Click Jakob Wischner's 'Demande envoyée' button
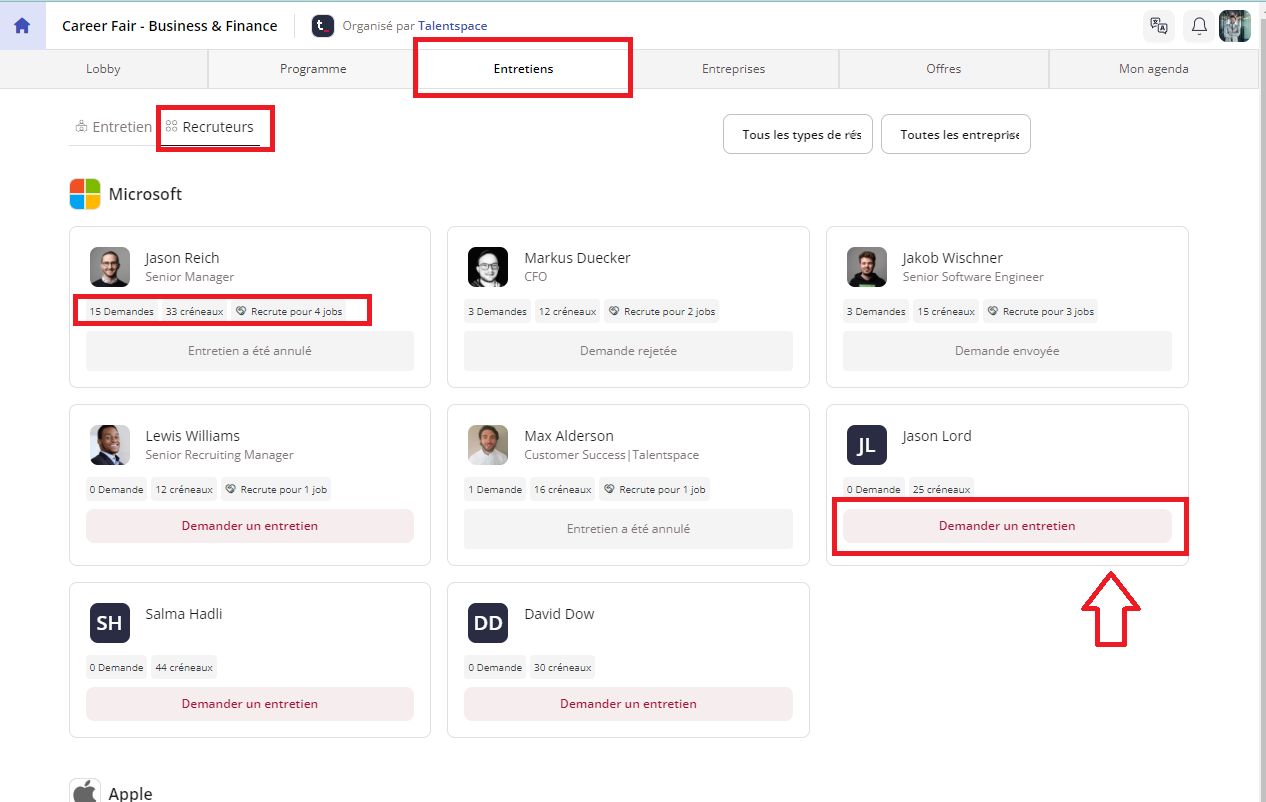 click(x=1007, y=351)
